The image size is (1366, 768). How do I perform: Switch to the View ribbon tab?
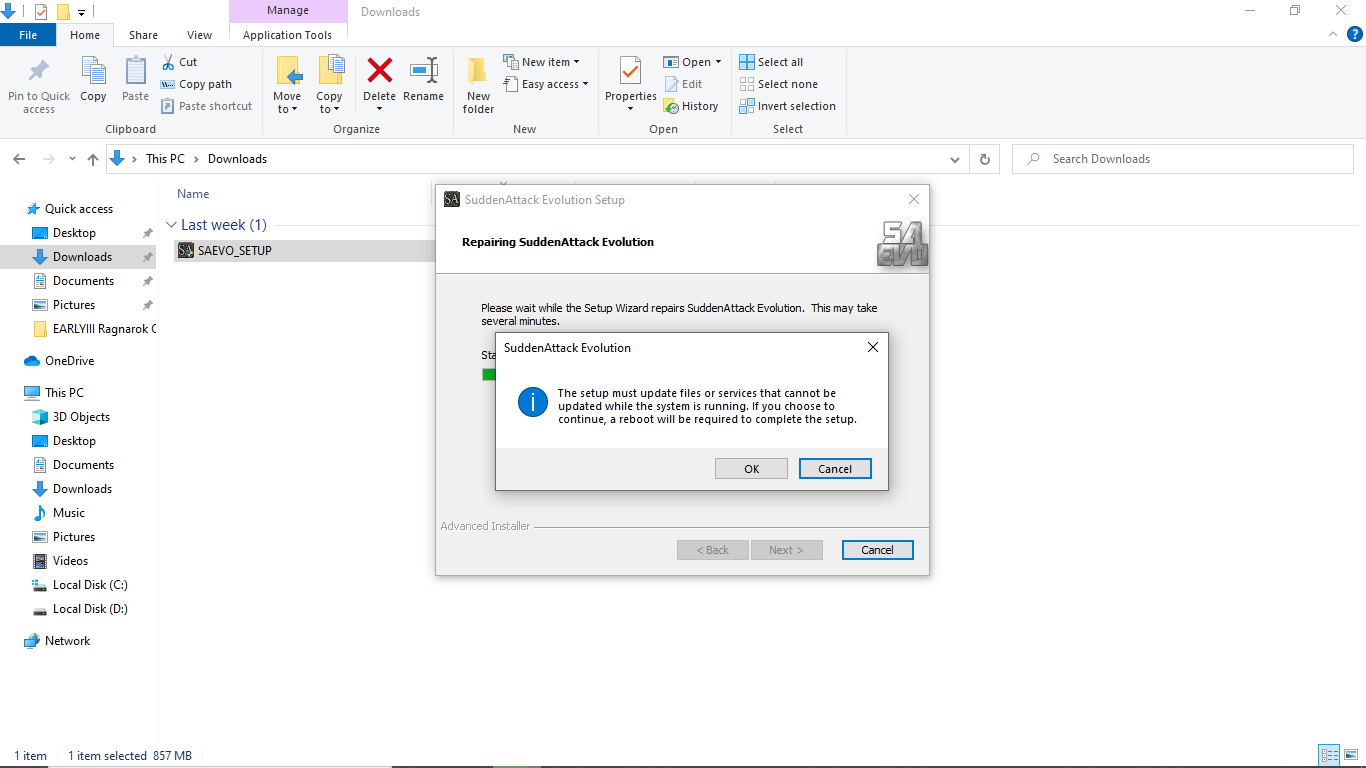(x=200, y=35)
